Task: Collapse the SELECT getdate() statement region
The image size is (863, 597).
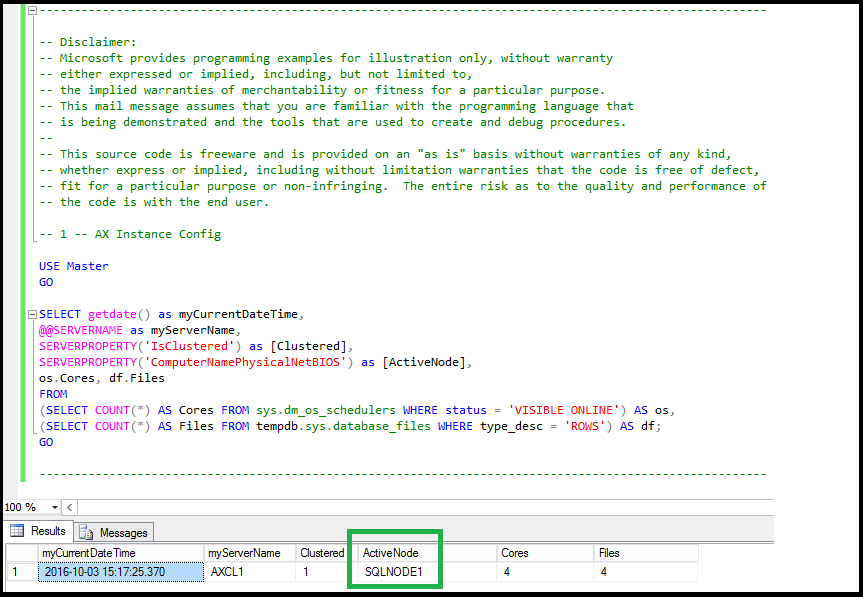Action: click(33, 314)
